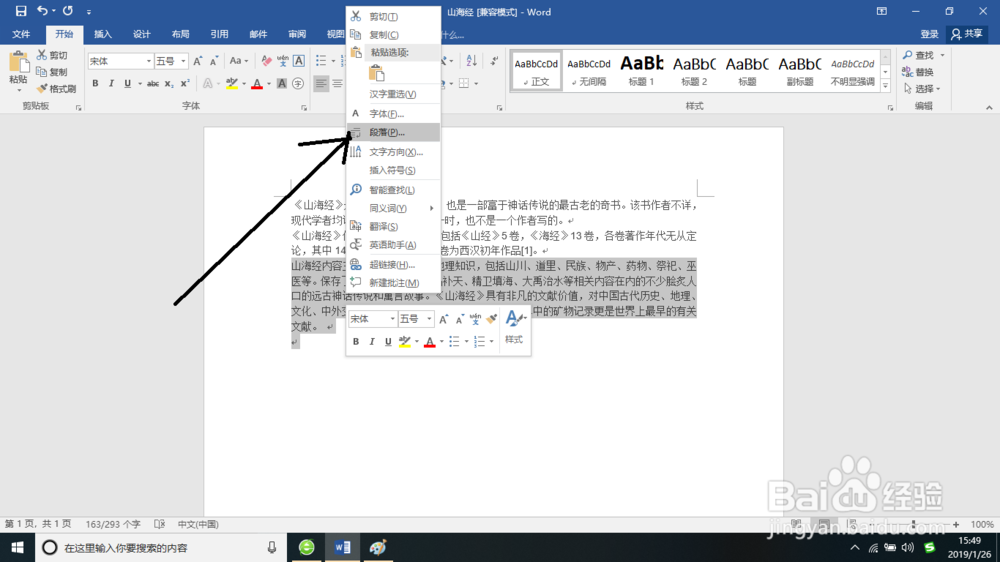Open 段落(P)... from the context menu
This screenshot has width=1000, height=562.
[393, 132]
